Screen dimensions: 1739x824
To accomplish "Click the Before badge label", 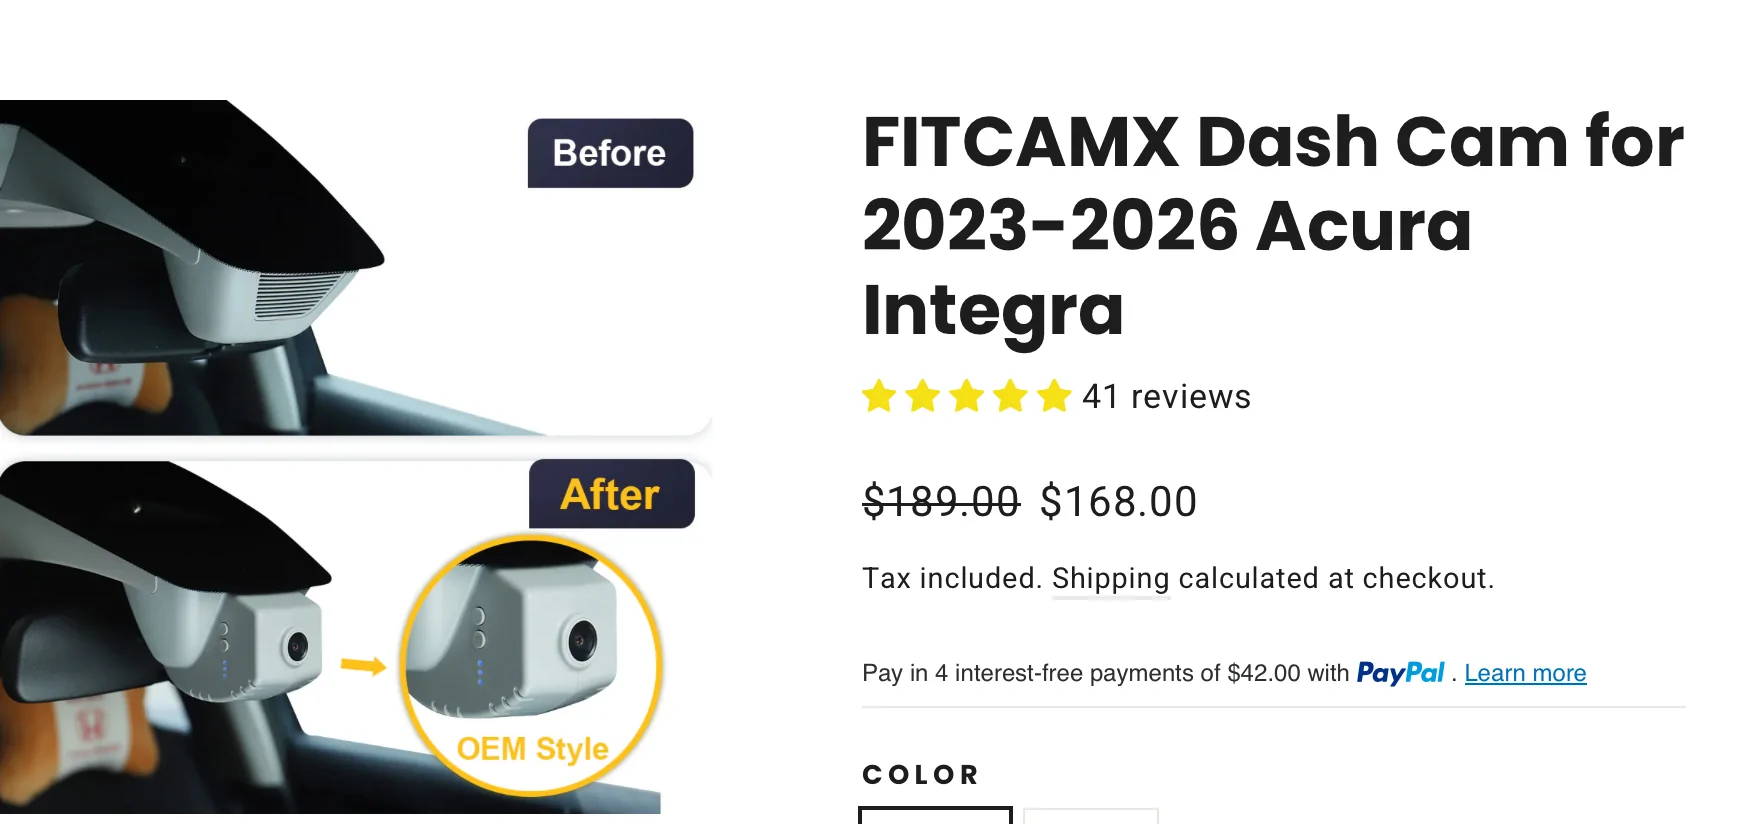I will (610, 153).
